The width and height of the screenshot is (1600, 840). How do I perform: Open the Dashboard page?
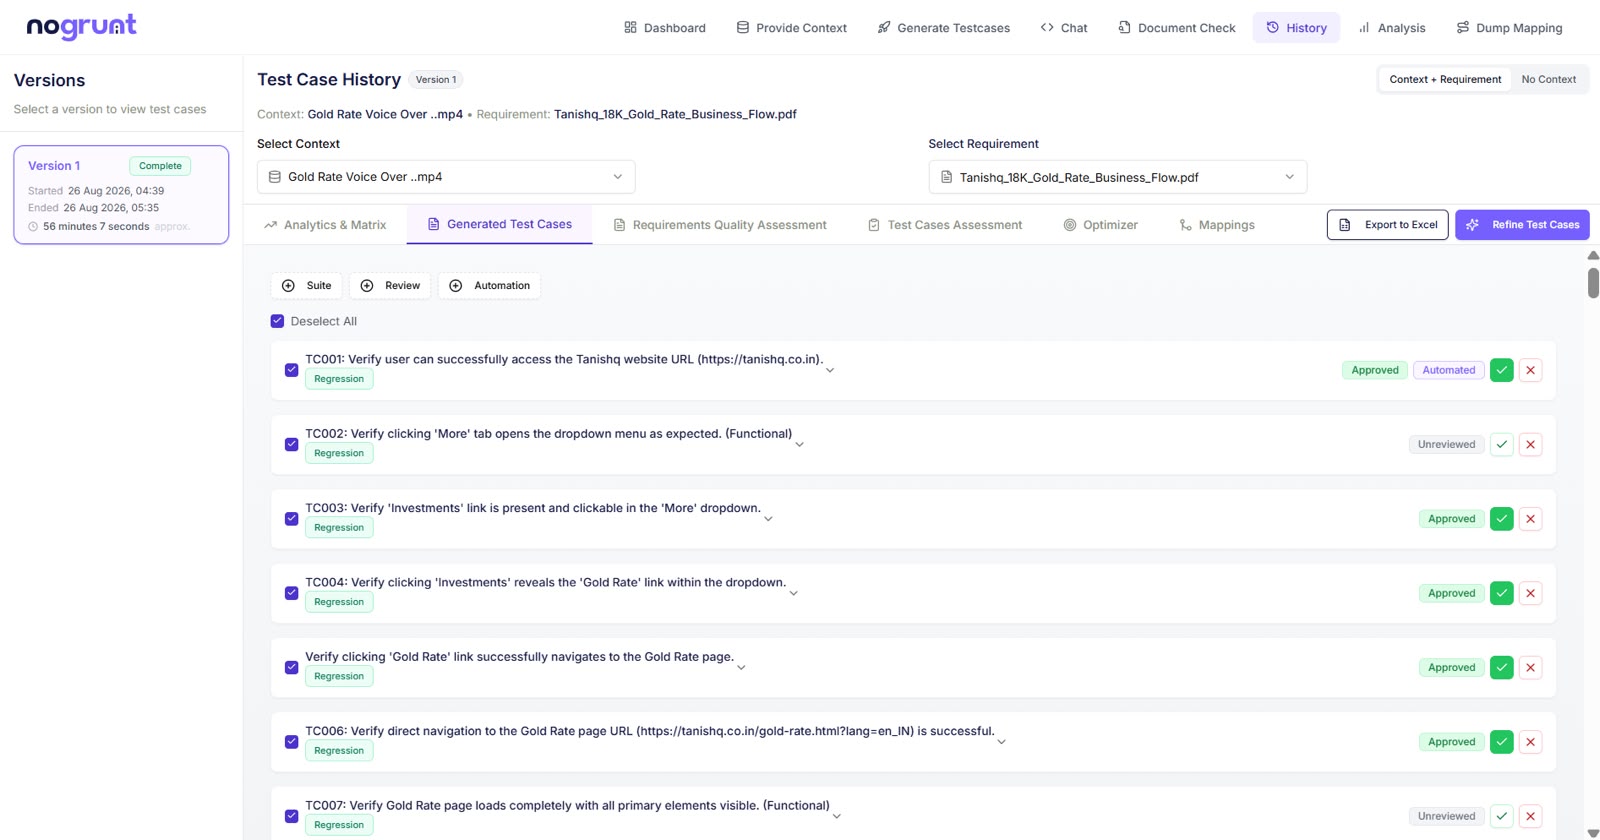[x=665, y=28]
